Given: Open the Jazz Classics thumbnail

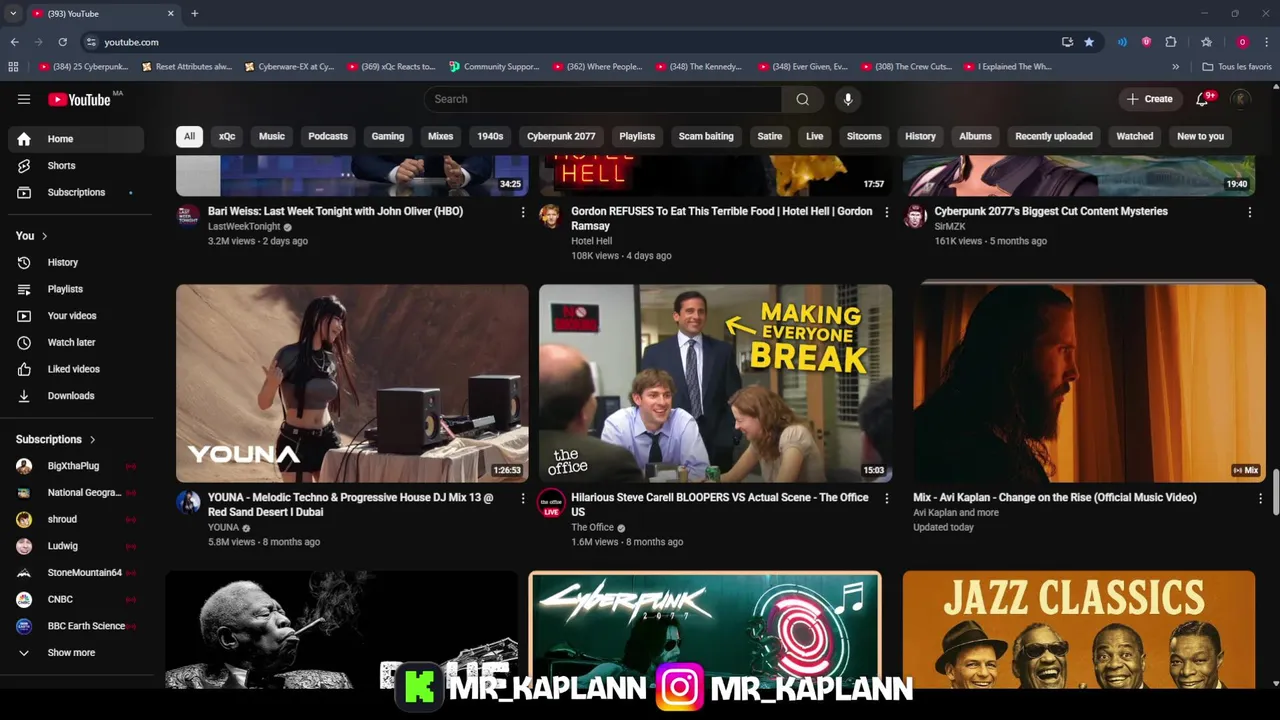Looking at the screenshot, I should (1079, 629).
